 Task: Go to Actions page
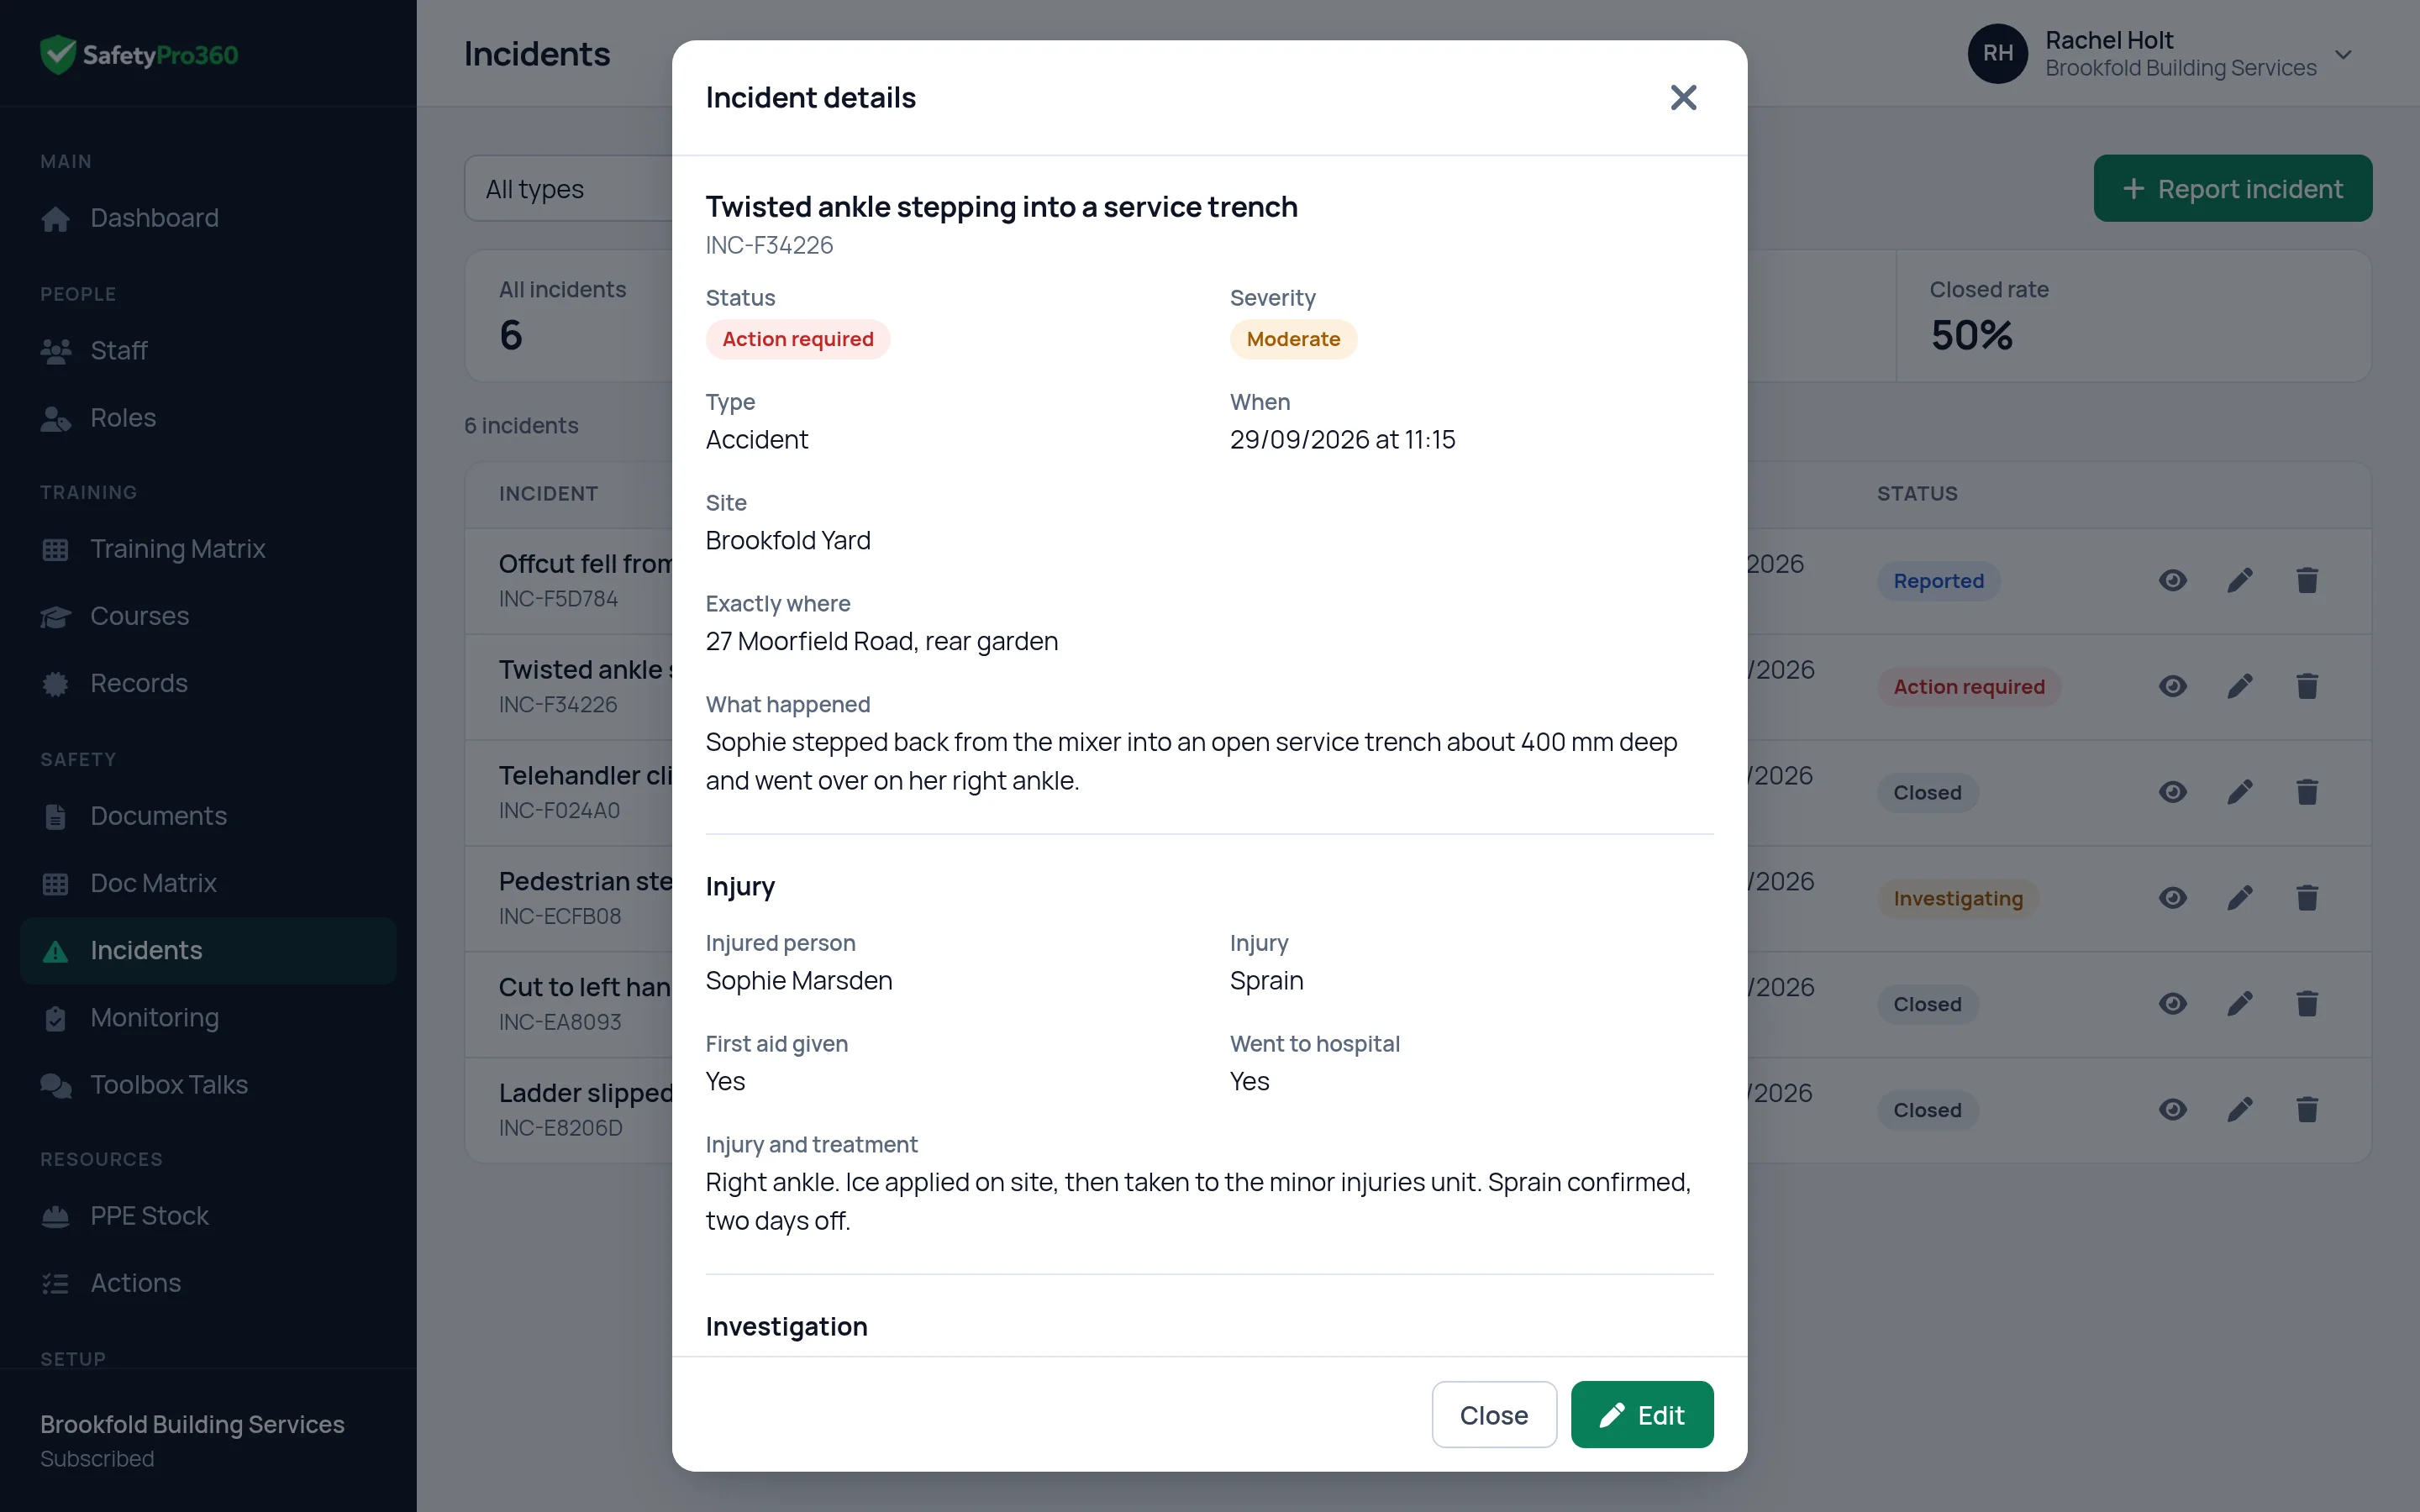(x=208, y=1283)
